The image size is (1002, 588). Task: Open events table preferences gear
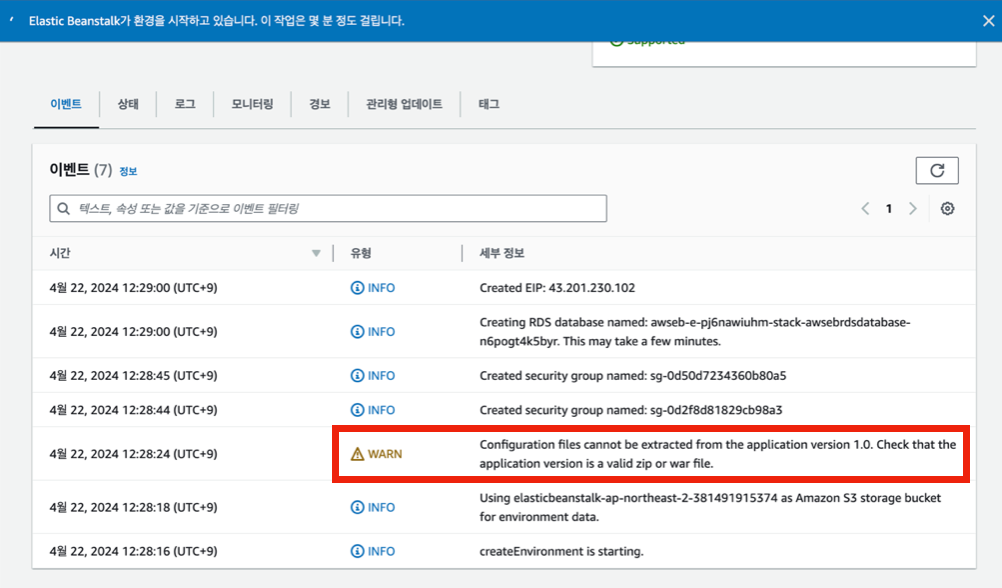(x=947, y=208)
